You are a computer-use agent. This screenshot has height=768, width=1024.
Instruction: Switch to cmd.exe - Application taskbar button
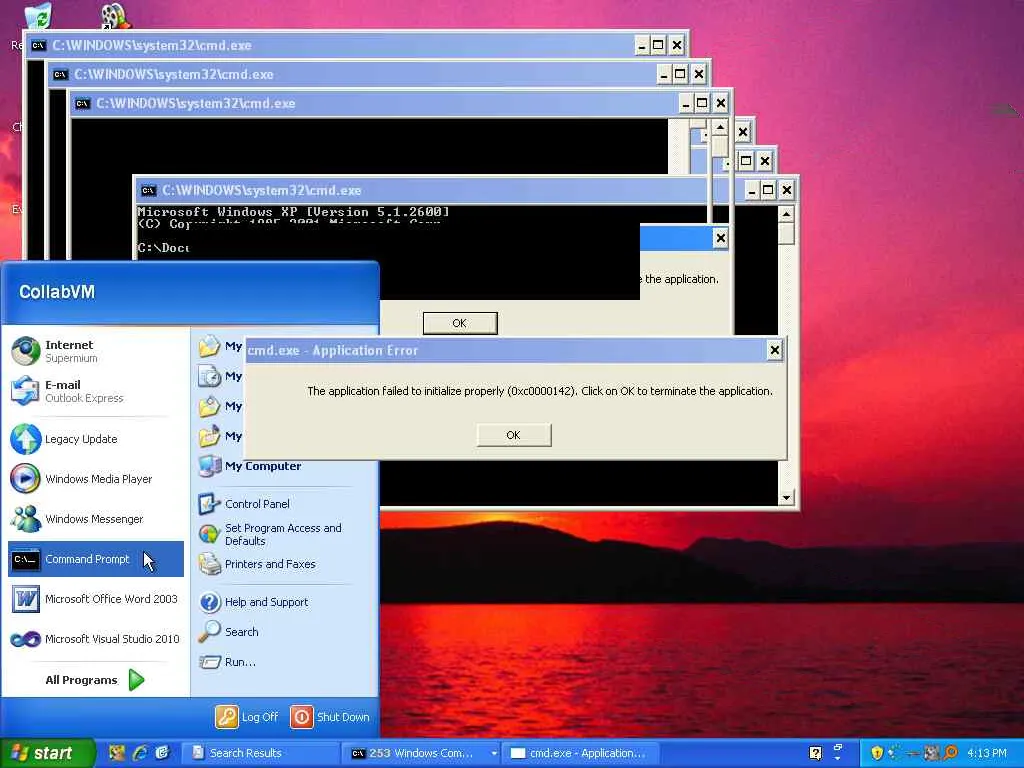(580, 753)
